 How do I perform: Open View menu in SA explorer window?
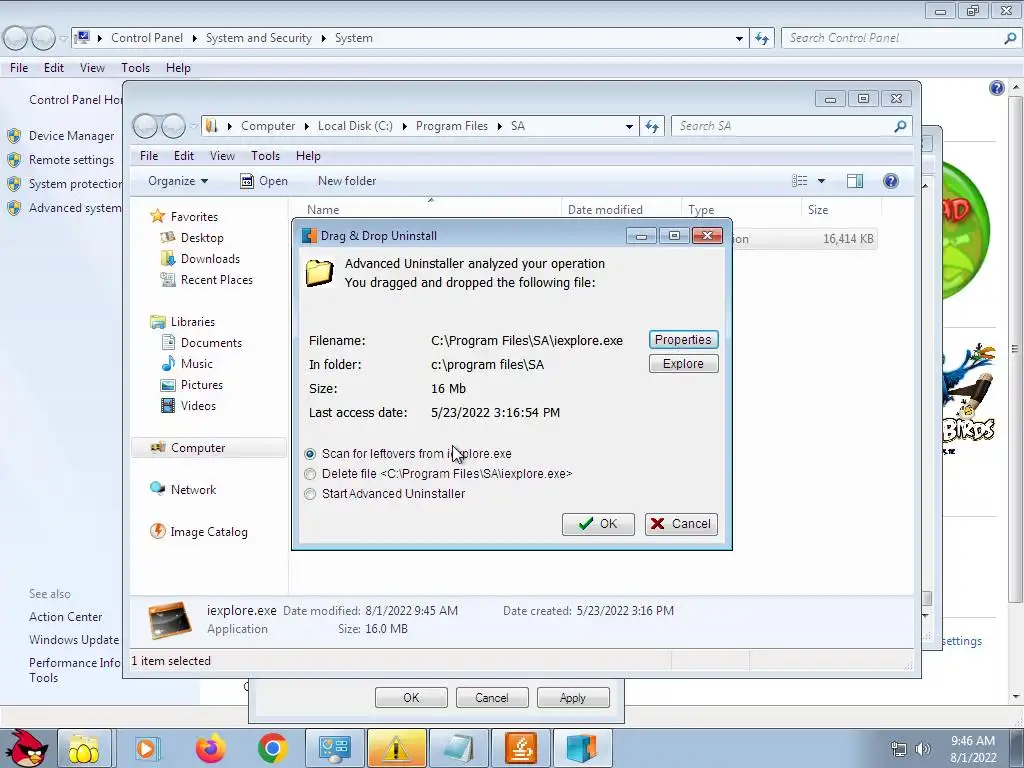pos(222,155)
